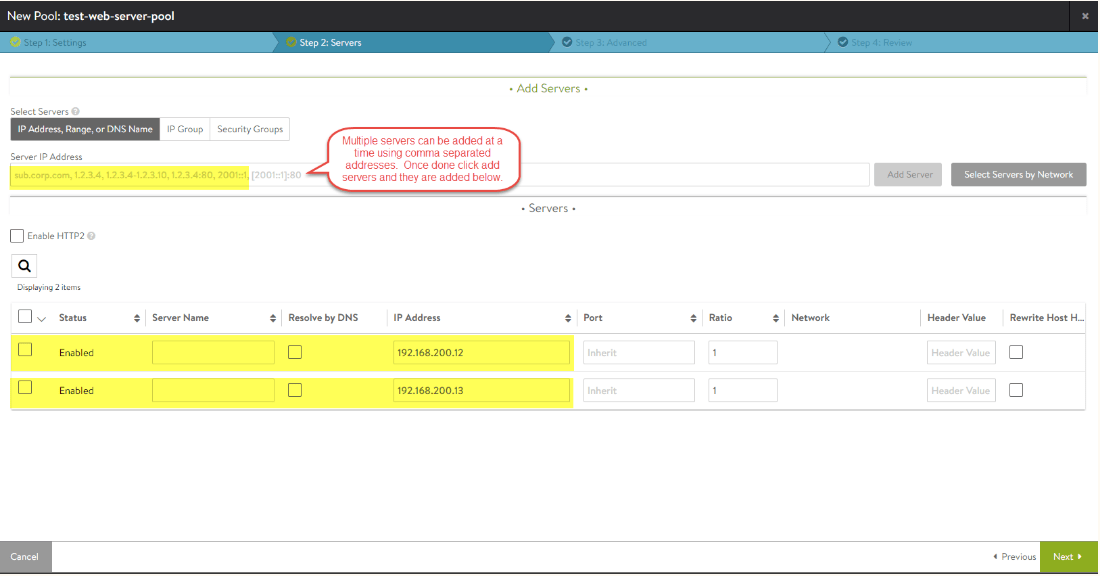Click Server Name field for 192.168.200.13
This screenshot has width=1100, height=576.
coord(213,390)
